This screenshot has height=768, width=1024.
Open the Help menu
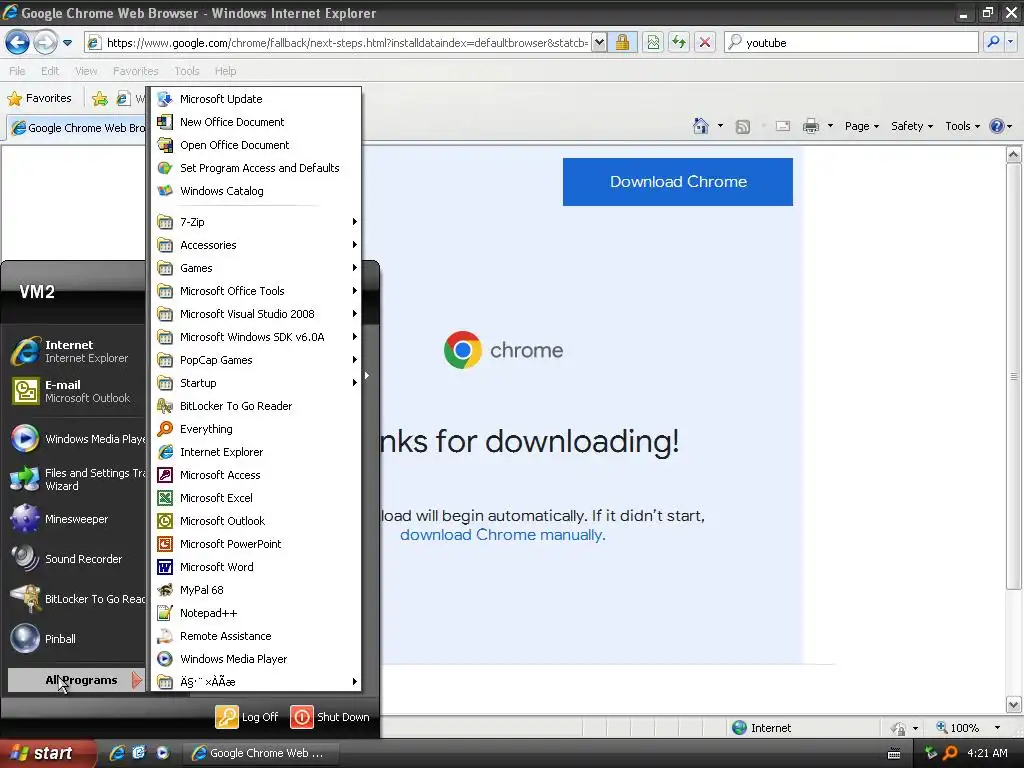coord(225,71)
